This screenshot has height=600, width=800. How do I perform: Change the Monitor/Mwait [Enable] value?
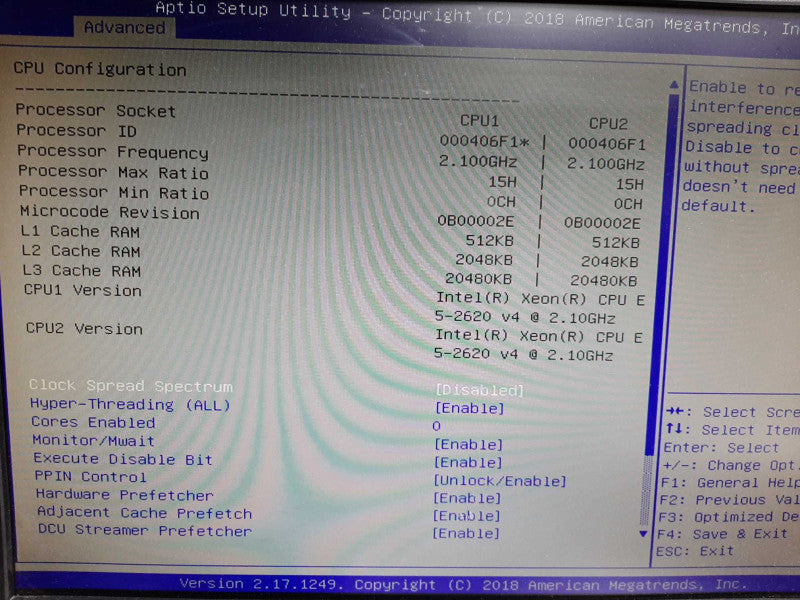pyautogui.click(x=468, y=444)
